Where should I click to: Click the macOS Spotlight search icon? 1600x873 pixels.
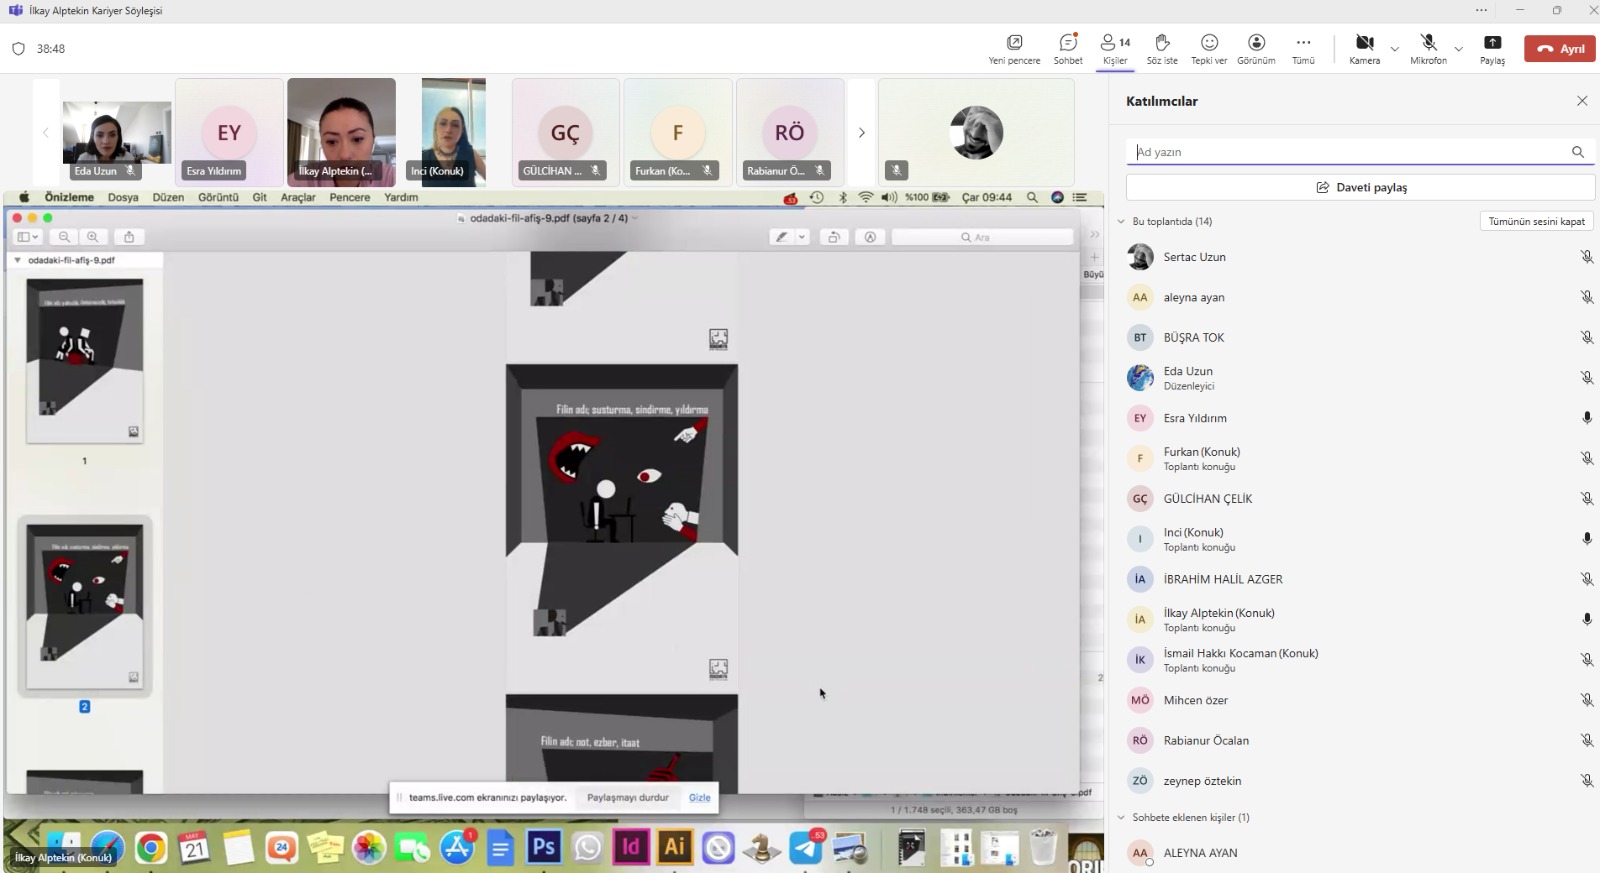tap(1032, 198)
